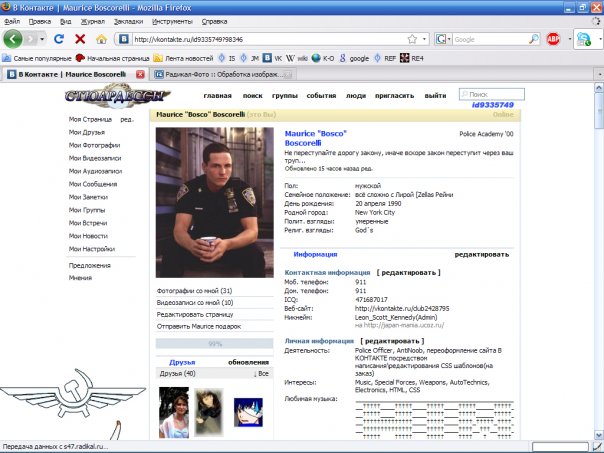Viewport: 604px width, 453px height.
Task: Click the vertical page scrollbar thumb
Action: pos(599,111)
